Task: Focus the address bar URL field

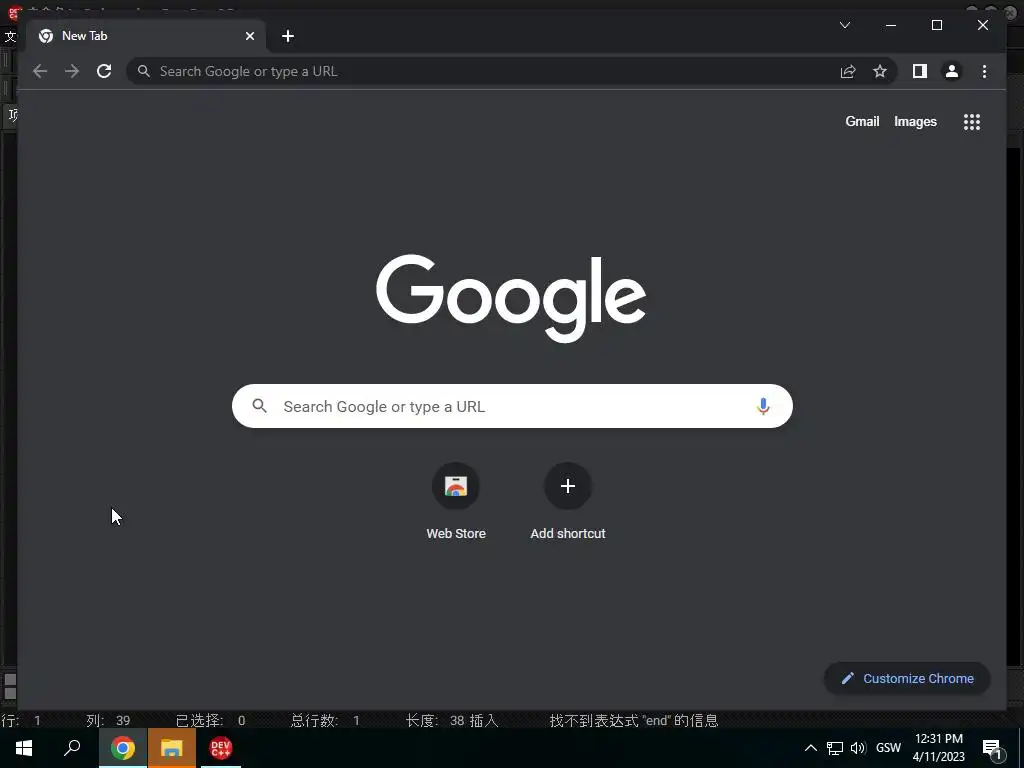Action: coord(483,71)
